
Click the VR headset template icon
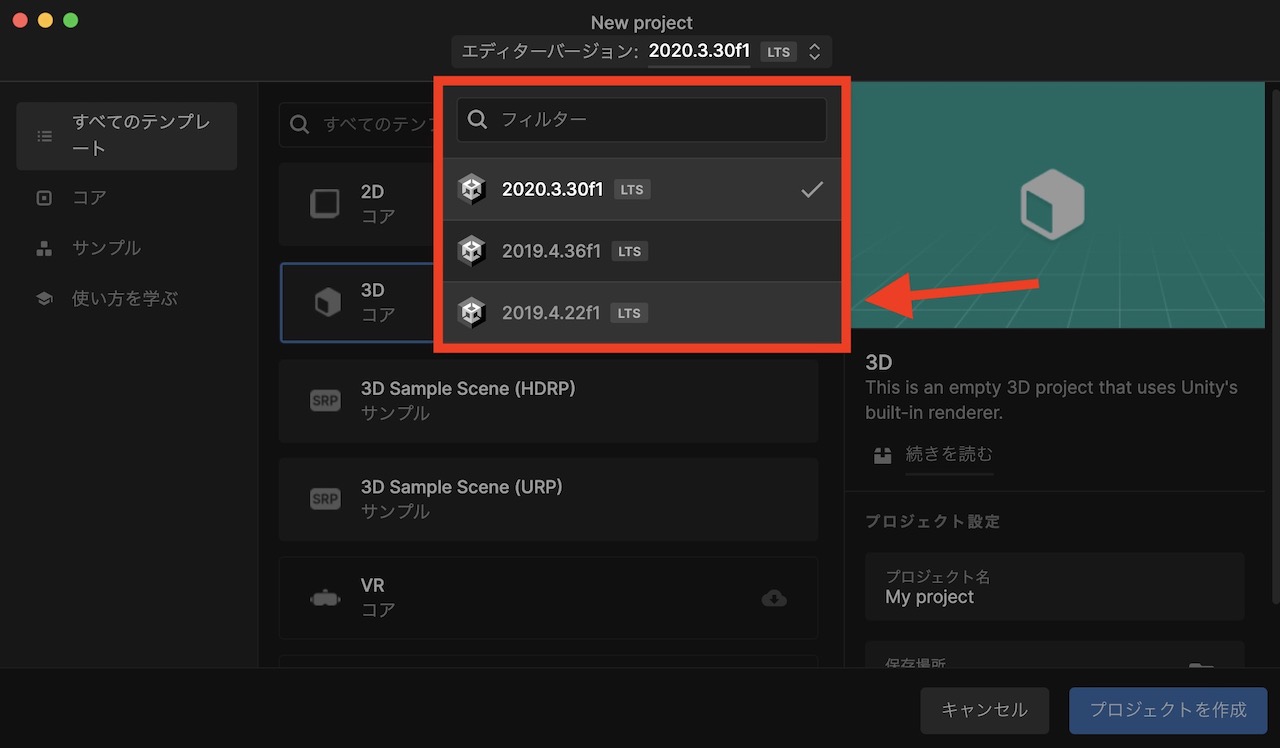pyautogui.click(x=325, y=597)
